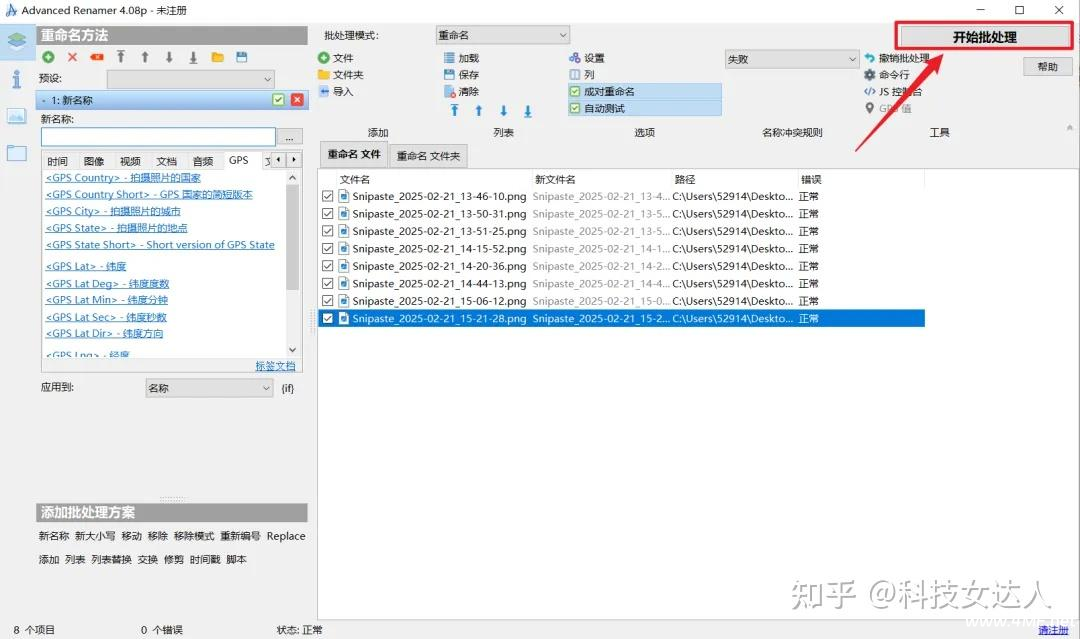Switch to the 重命名 文件夹 tab

428,156
